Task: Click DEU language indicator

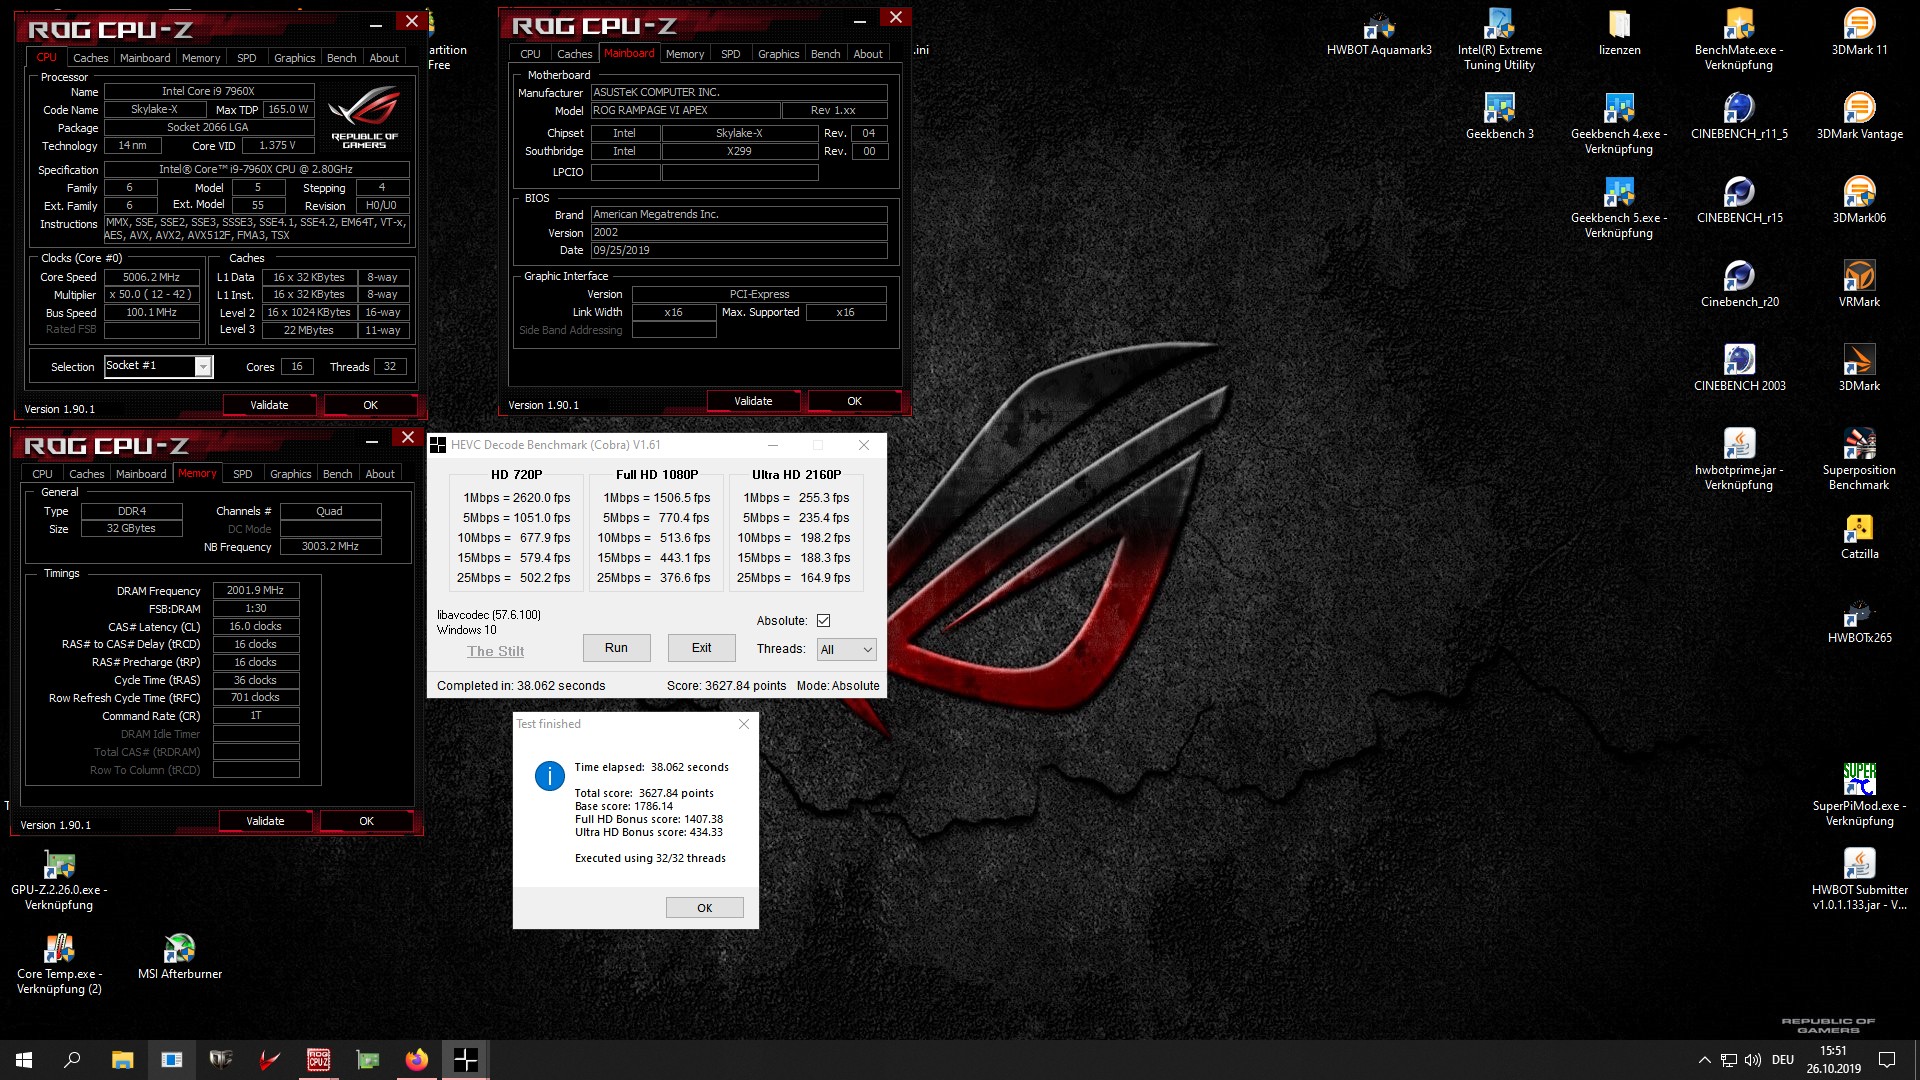Action: point(1782,1060)
